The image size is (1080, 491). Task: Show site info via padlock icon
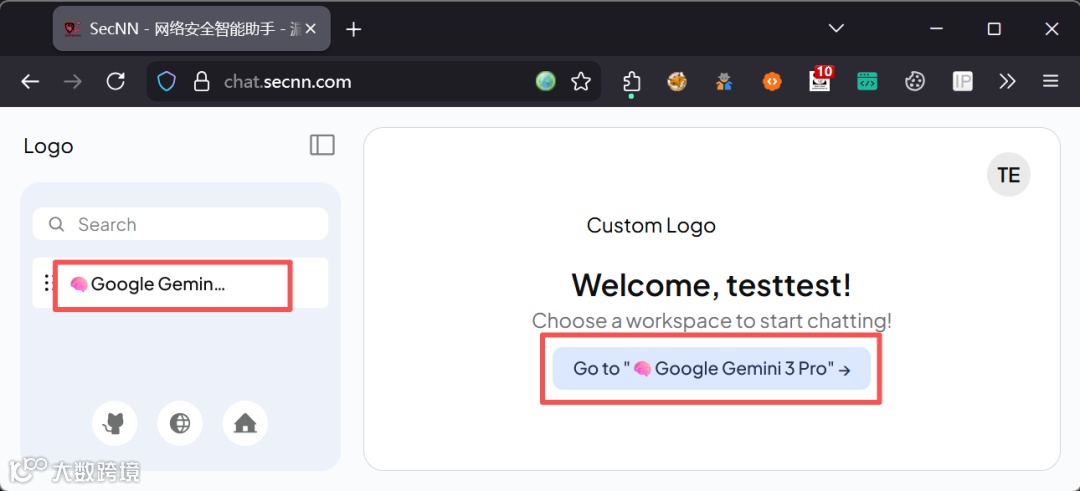click(201, 82)
